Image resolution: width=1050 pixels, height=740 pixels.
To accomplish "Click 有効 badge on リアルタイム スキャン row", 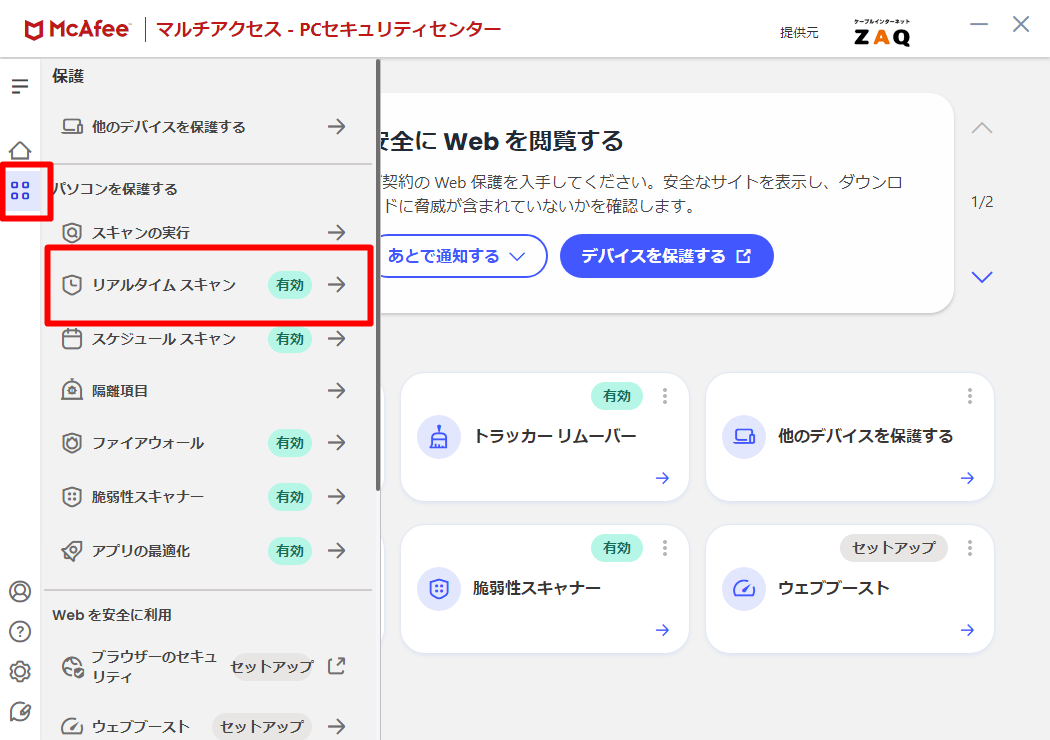I will tap(290, 285).
